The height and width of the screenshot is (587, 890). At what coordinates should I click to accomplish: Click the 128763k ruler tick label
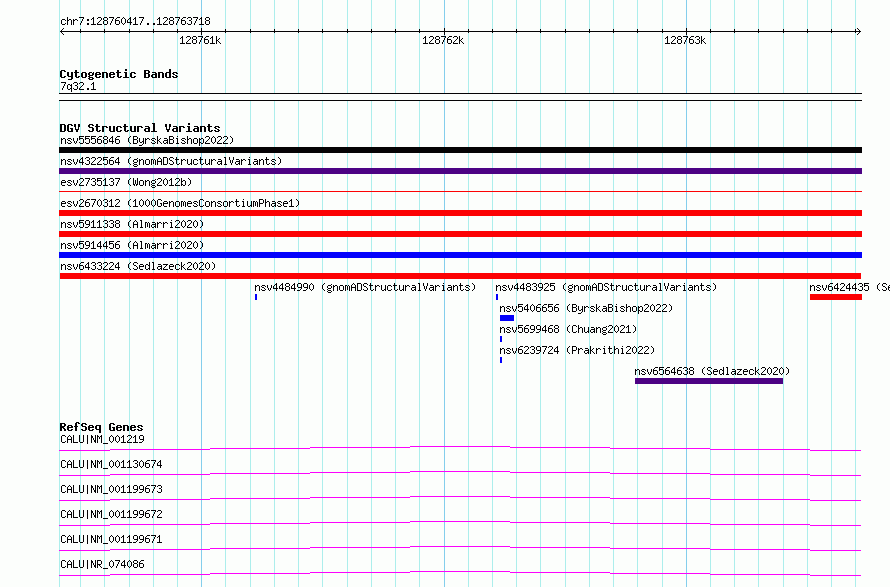(685, 40)
